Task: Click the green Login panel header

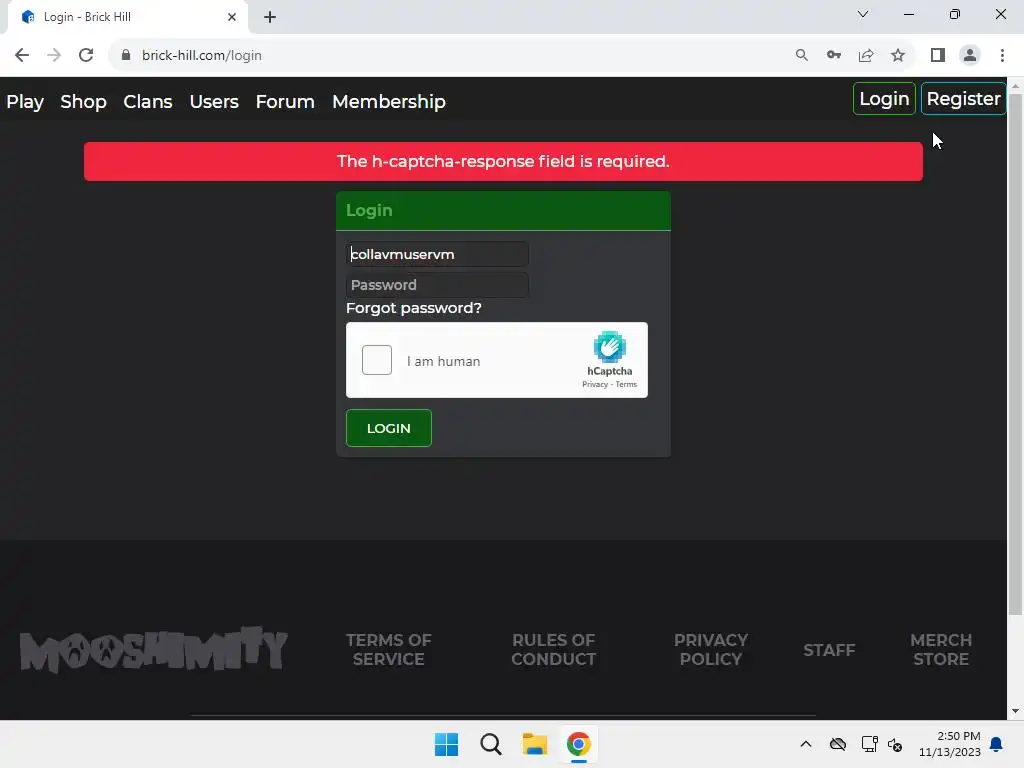Action: (x=503, y=211)
